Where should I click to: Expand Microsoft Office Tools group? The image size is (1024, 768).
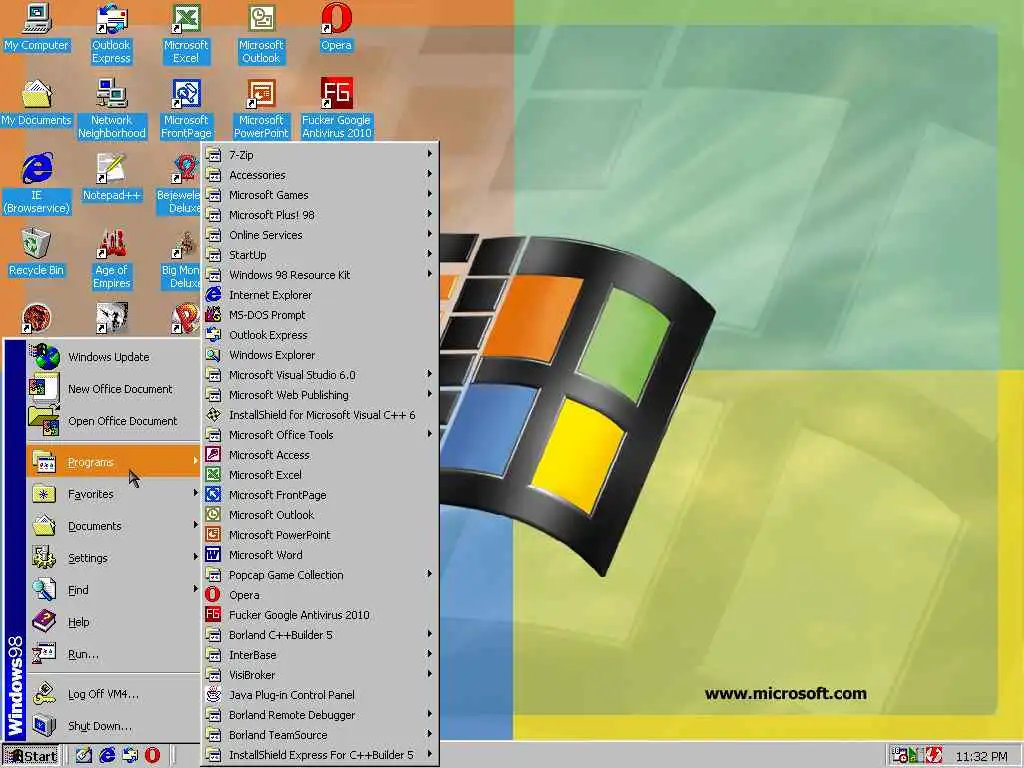tap(320, 435)
